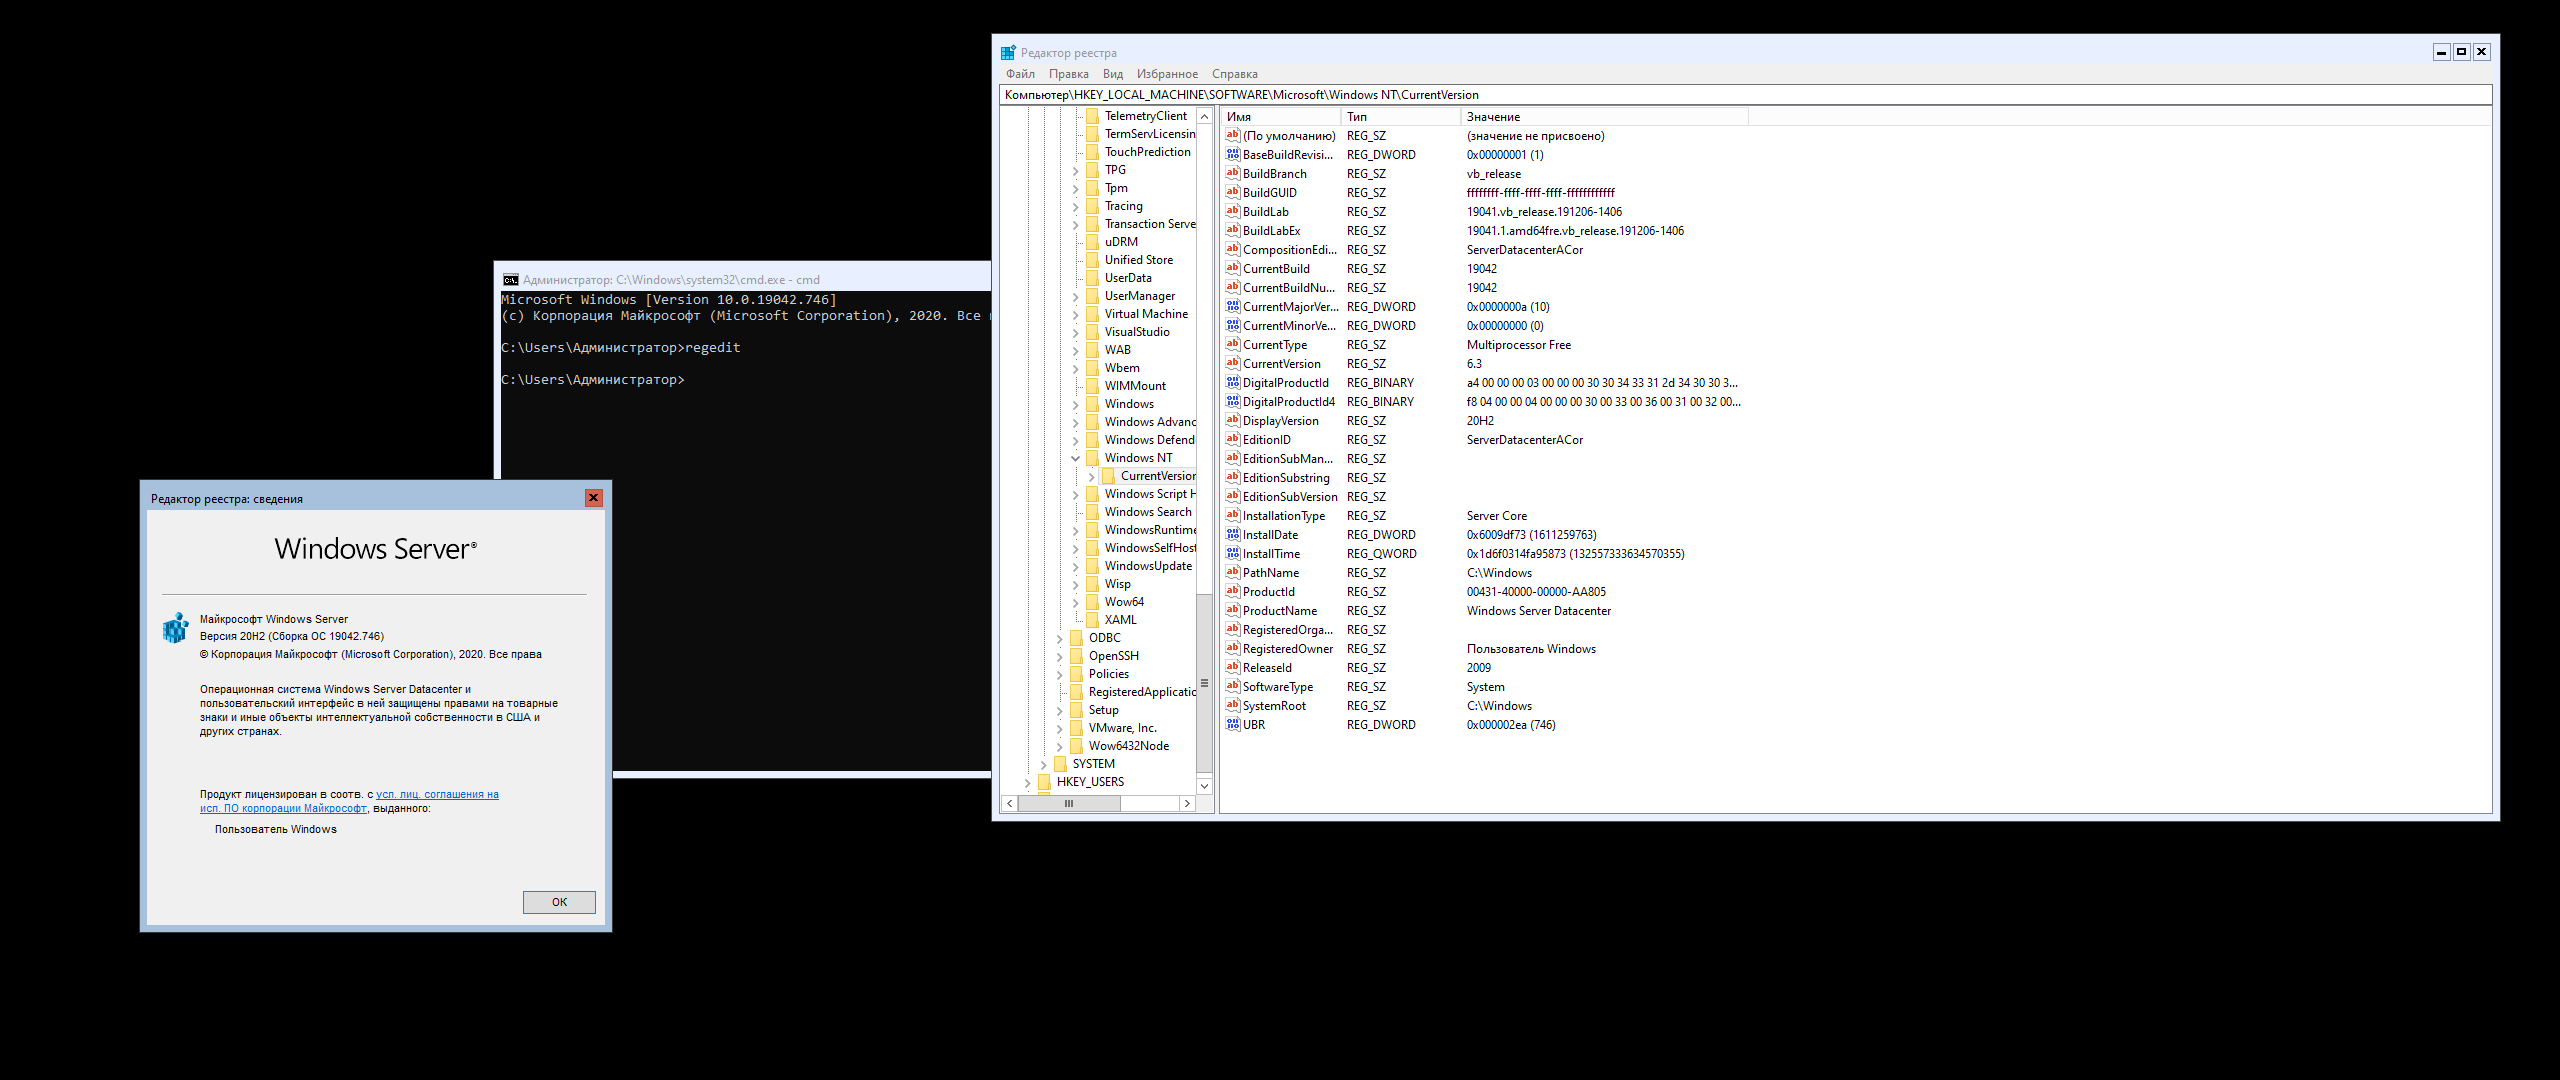Select the Unified Store key
This screenshot has height=1080, width=2560.
tap(1138, 260)
